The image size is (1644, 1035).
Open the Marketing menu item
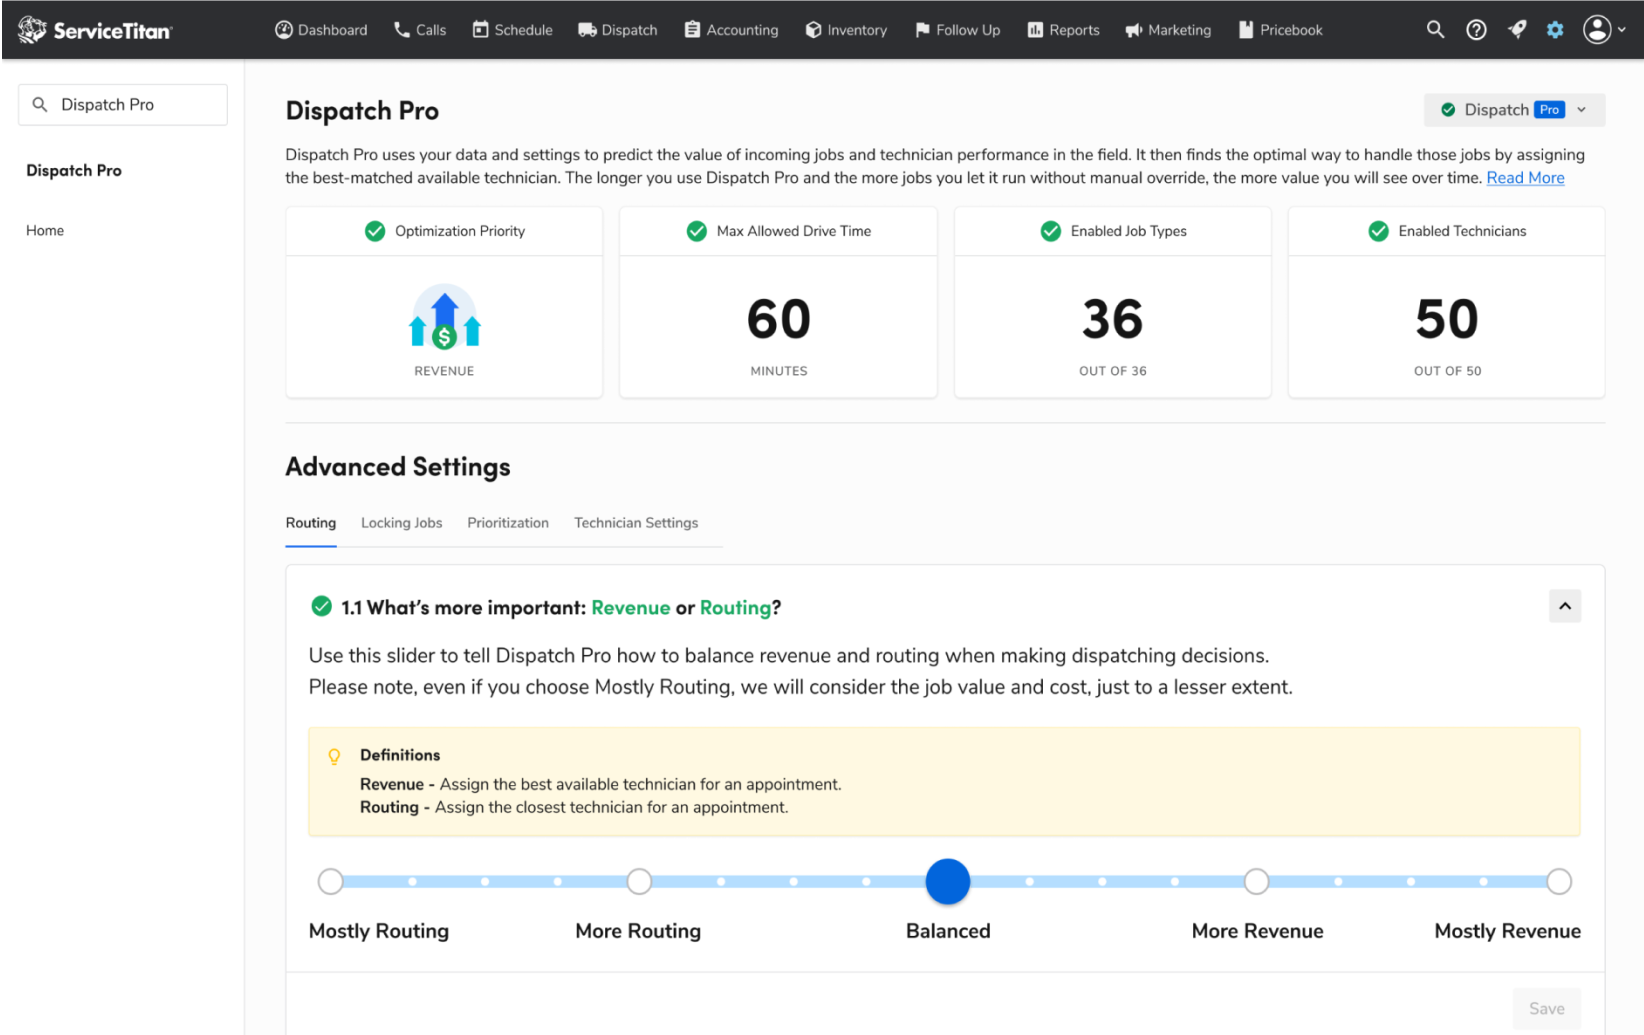[x=1168, y=30]
